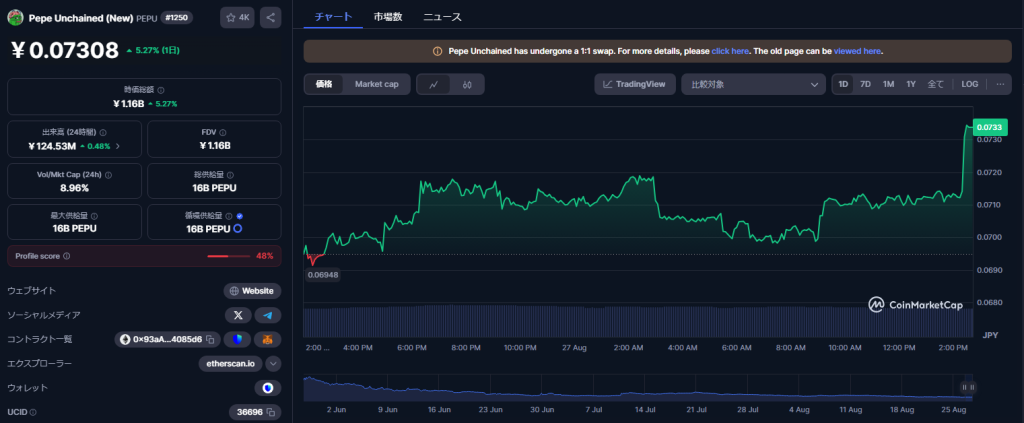Open the TradingView chart button
The image size is (1024, 423).
pos(635,84)
